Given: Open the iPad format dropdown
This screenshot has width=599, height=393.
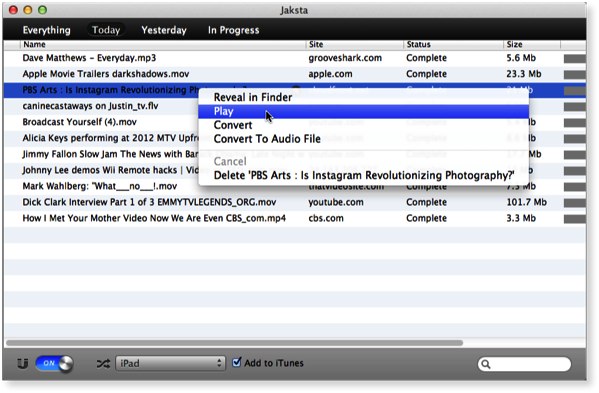Looking at the screenshot, I should (170, 363).
